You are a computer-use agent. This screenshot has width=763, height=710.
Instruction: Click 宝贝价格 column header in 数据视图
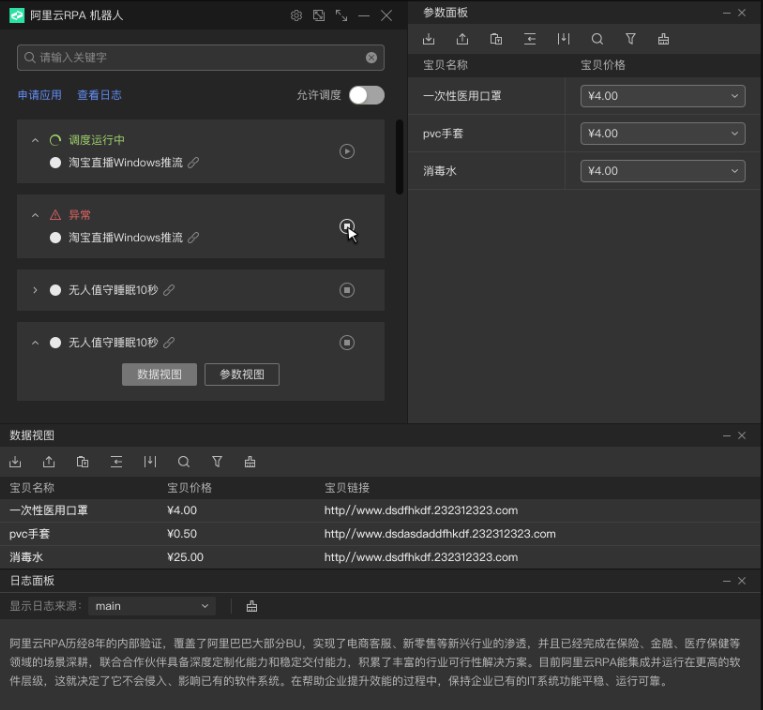[189, 488]
